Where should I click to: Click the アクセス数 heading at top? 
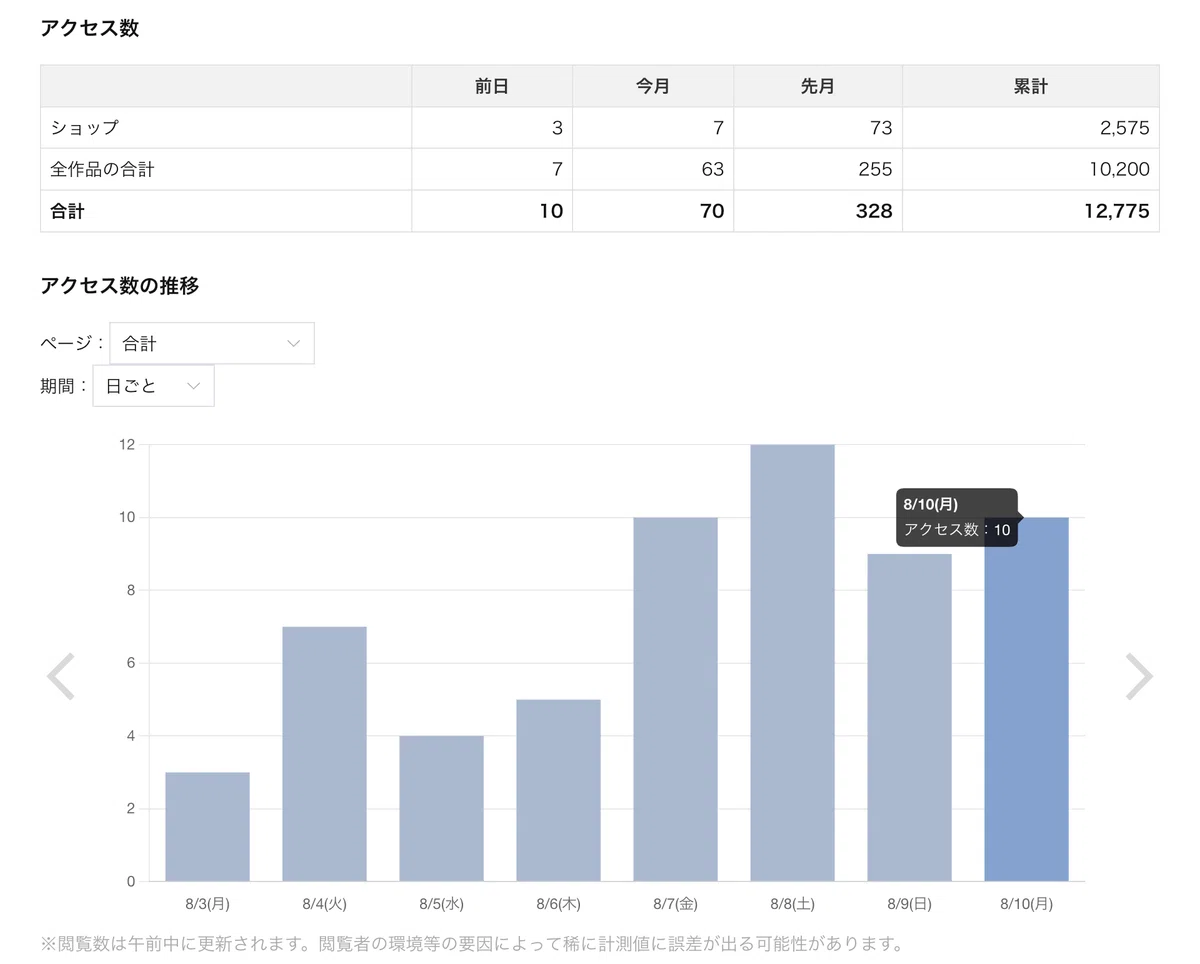tap(90, 28)
